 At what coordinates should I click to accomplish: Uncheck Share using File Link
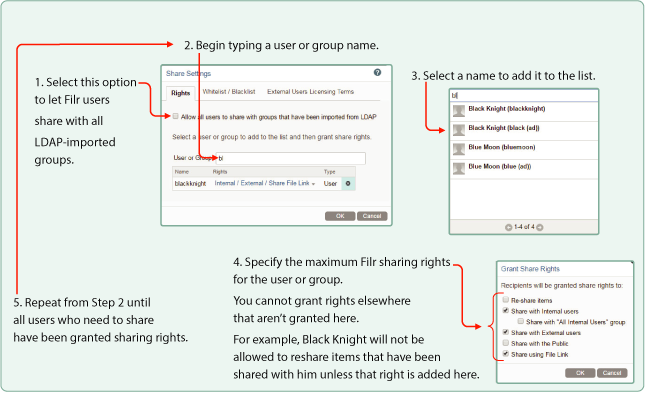507,353
